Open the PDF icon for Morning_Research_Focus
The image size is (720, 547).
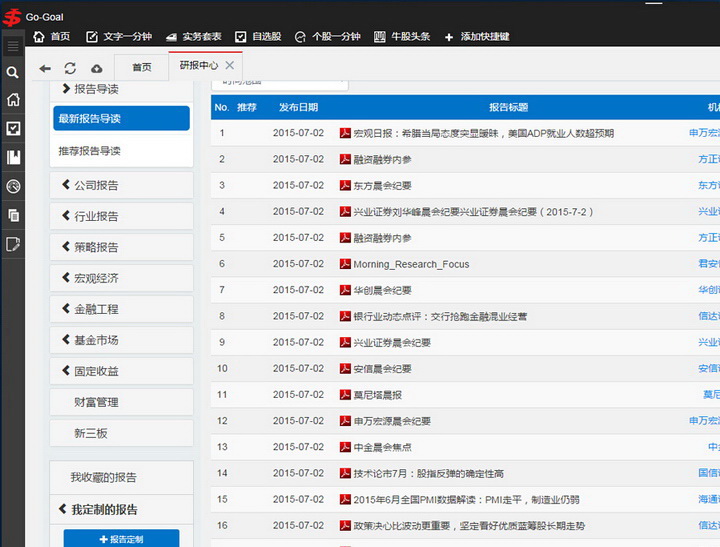tap(345, 264)
